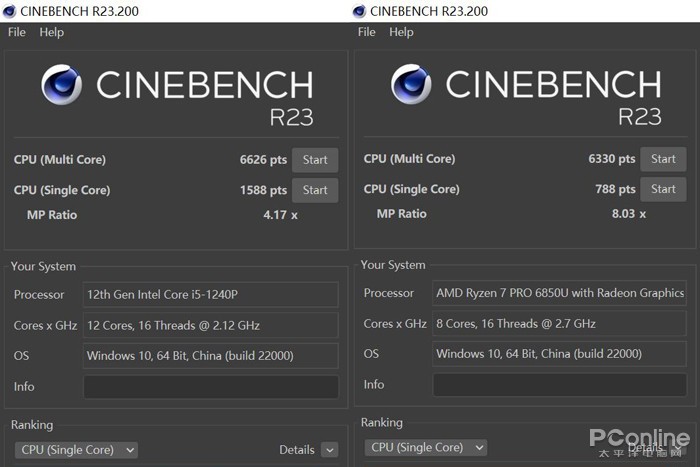Click Cinebench title bar icon in left window
This screenshot has width=700, height=467.
(9, 11)
